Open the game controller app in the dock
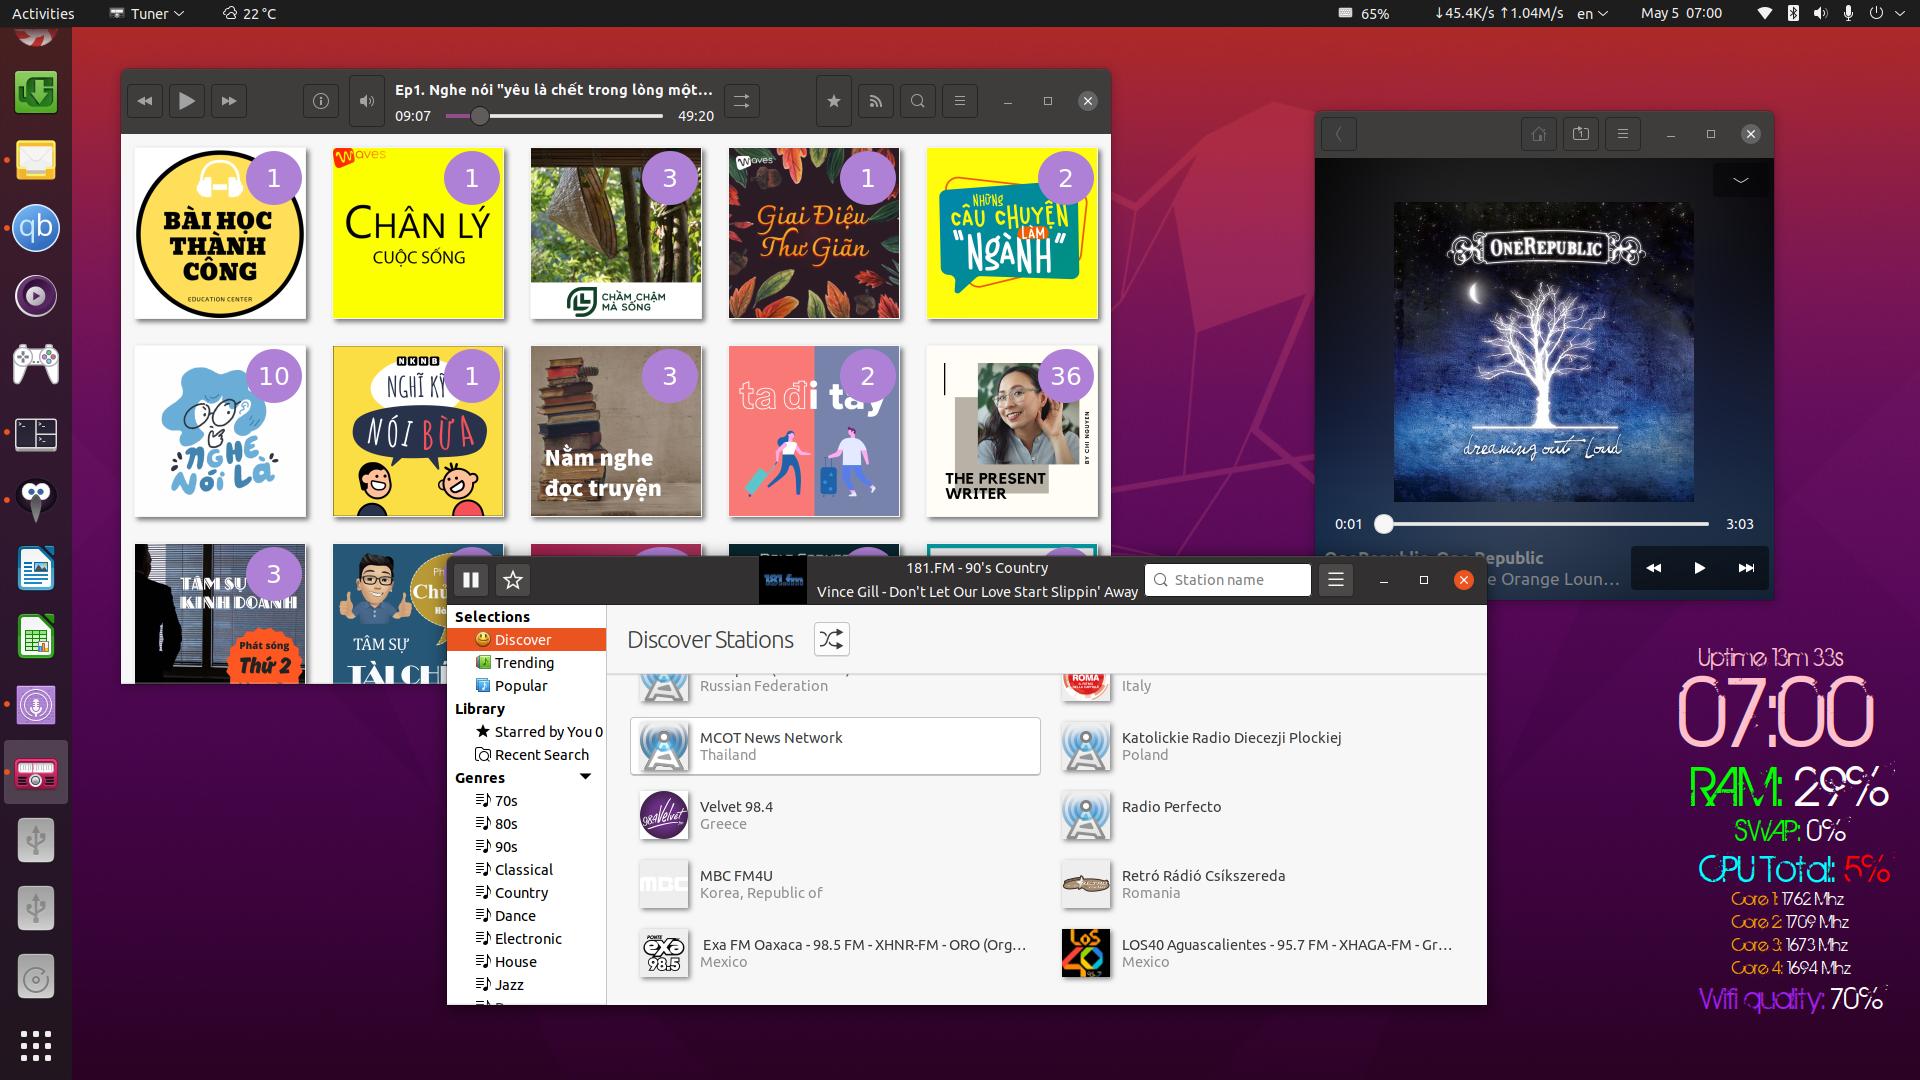This screenshot has height=1080, width=1920. [x=36, y=364]
